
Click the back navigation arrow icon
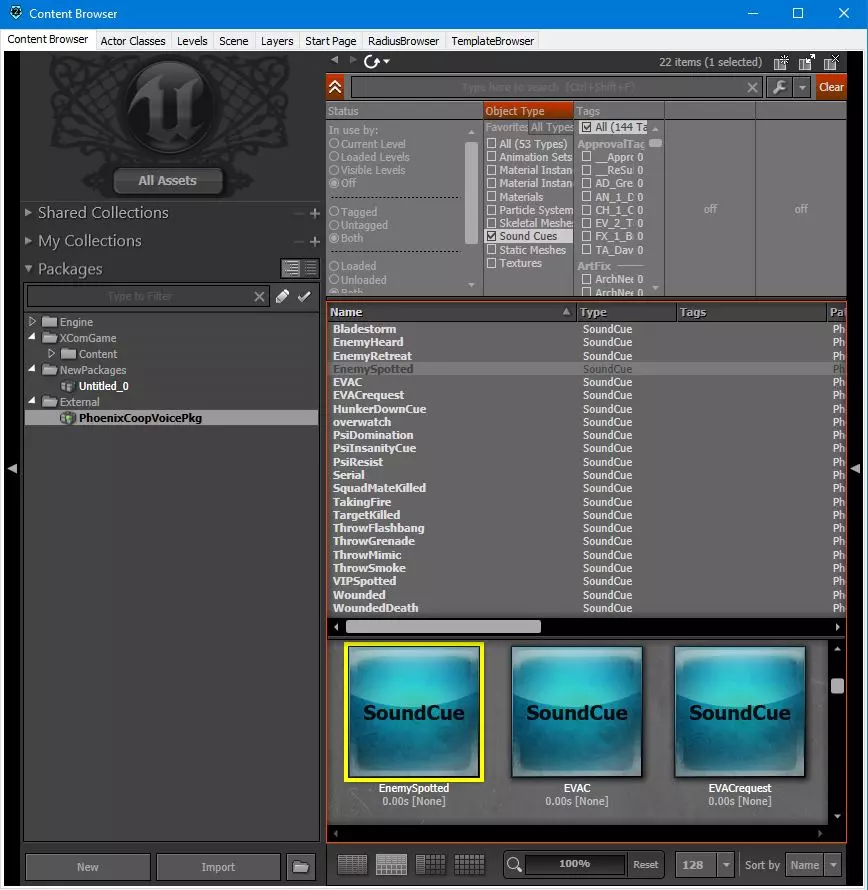tap(334, 60)
